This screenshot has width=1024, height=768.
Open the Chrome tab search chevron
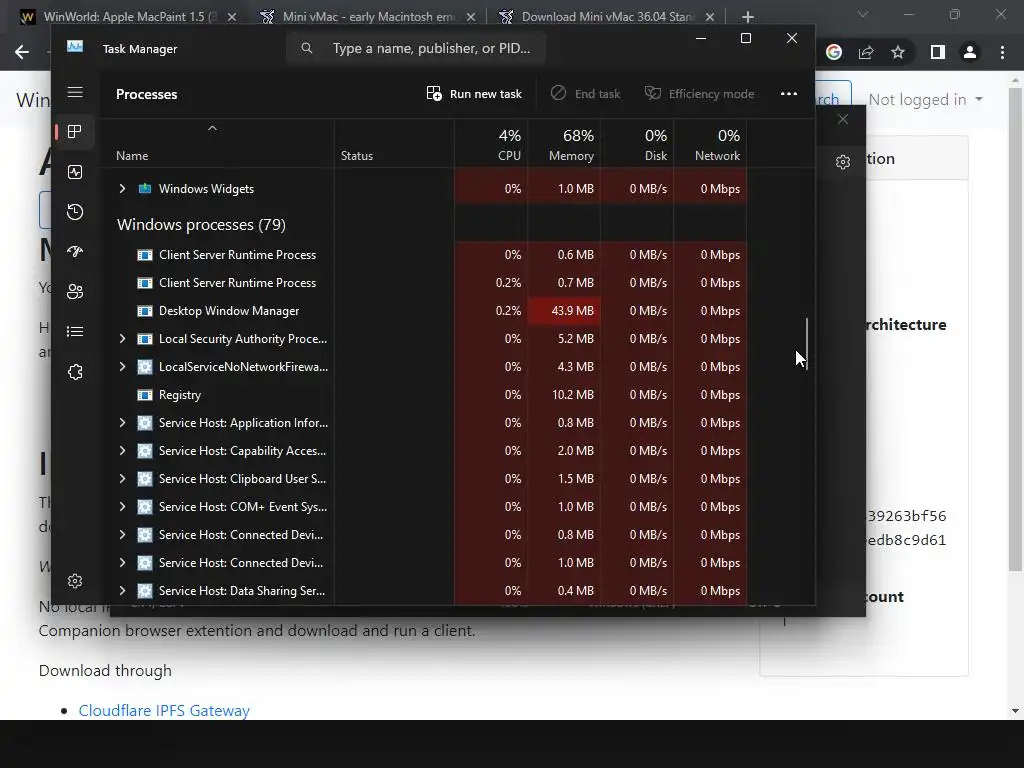point(863,14)
